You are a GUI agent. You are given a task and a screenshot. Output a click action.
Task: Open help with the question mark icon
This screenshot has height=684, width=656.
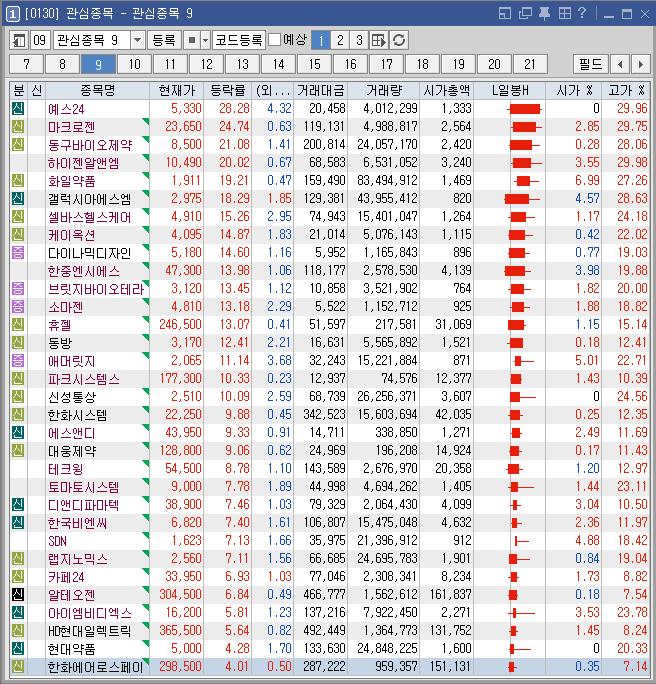click(x=582, y=13)
